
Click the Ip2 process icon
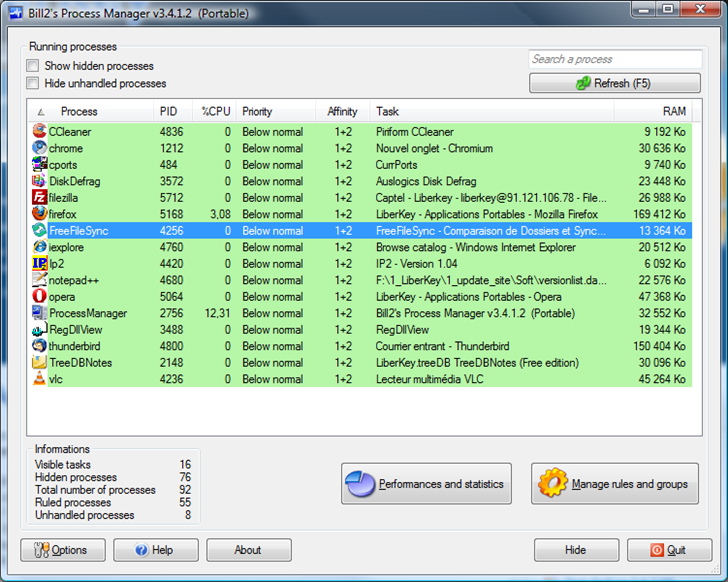39,263
